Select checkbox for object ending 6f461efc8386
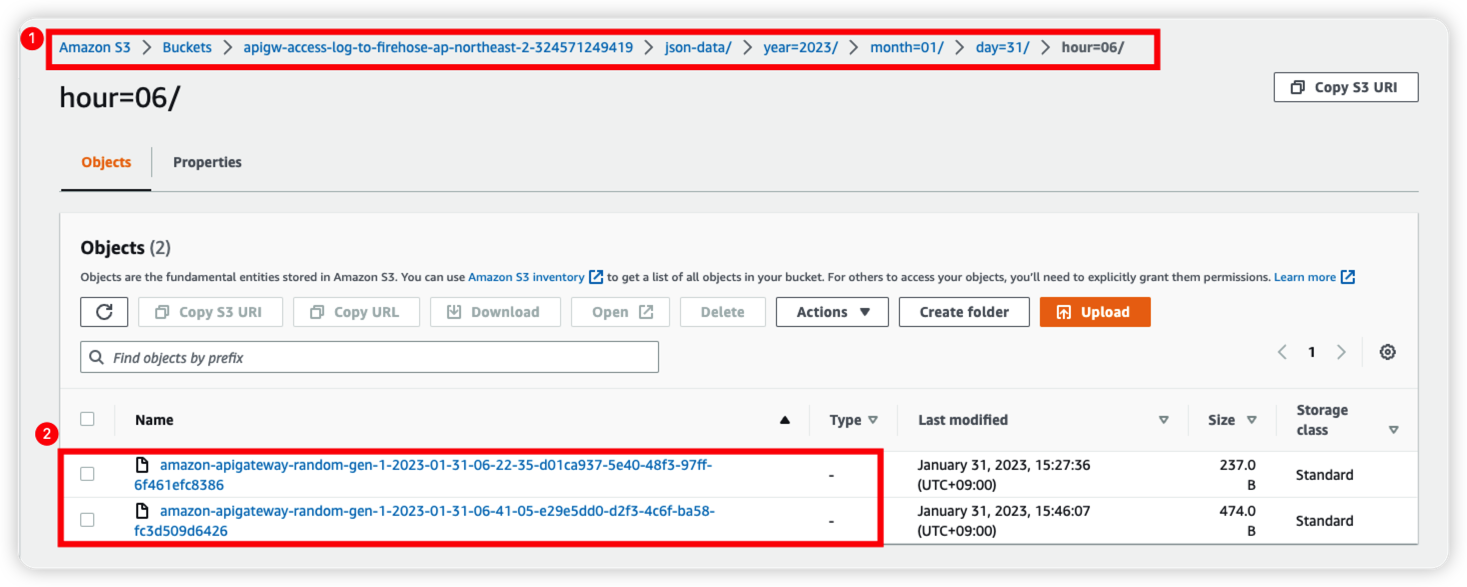The height and width of the screenshot is (587, 1467). (87, 474)
